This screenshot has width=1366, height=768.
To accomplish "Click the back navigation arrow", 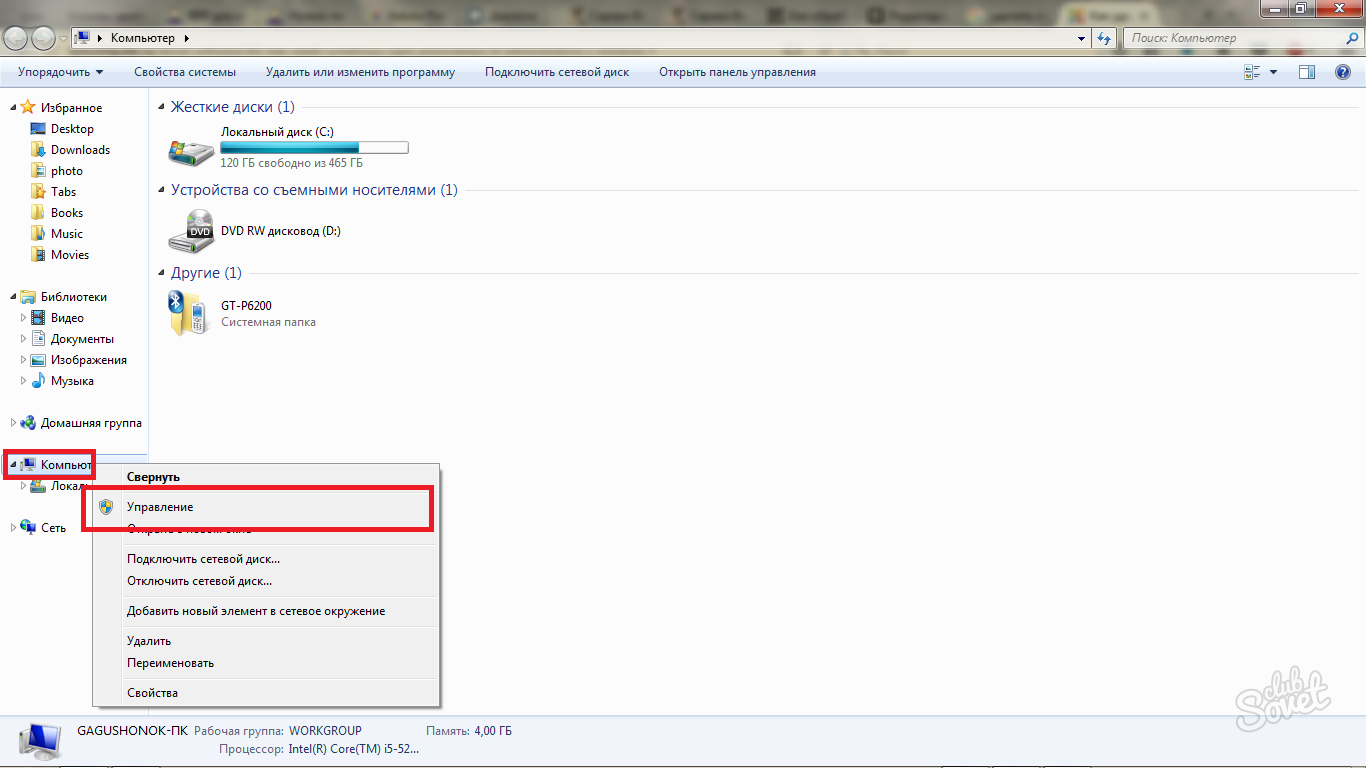I will pyautogui.click(x=17, y=38).
